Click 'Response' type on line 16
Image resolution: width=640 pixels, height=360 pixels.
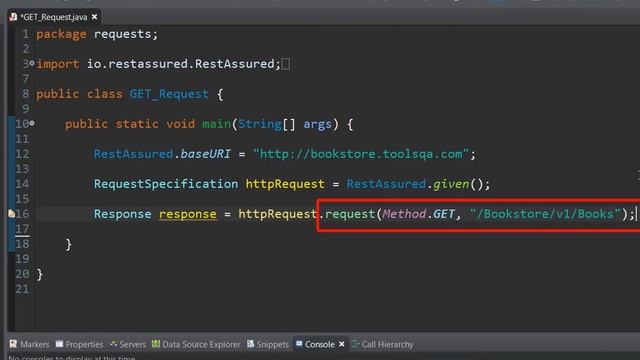pyautogui.click(x=122, y=214)
